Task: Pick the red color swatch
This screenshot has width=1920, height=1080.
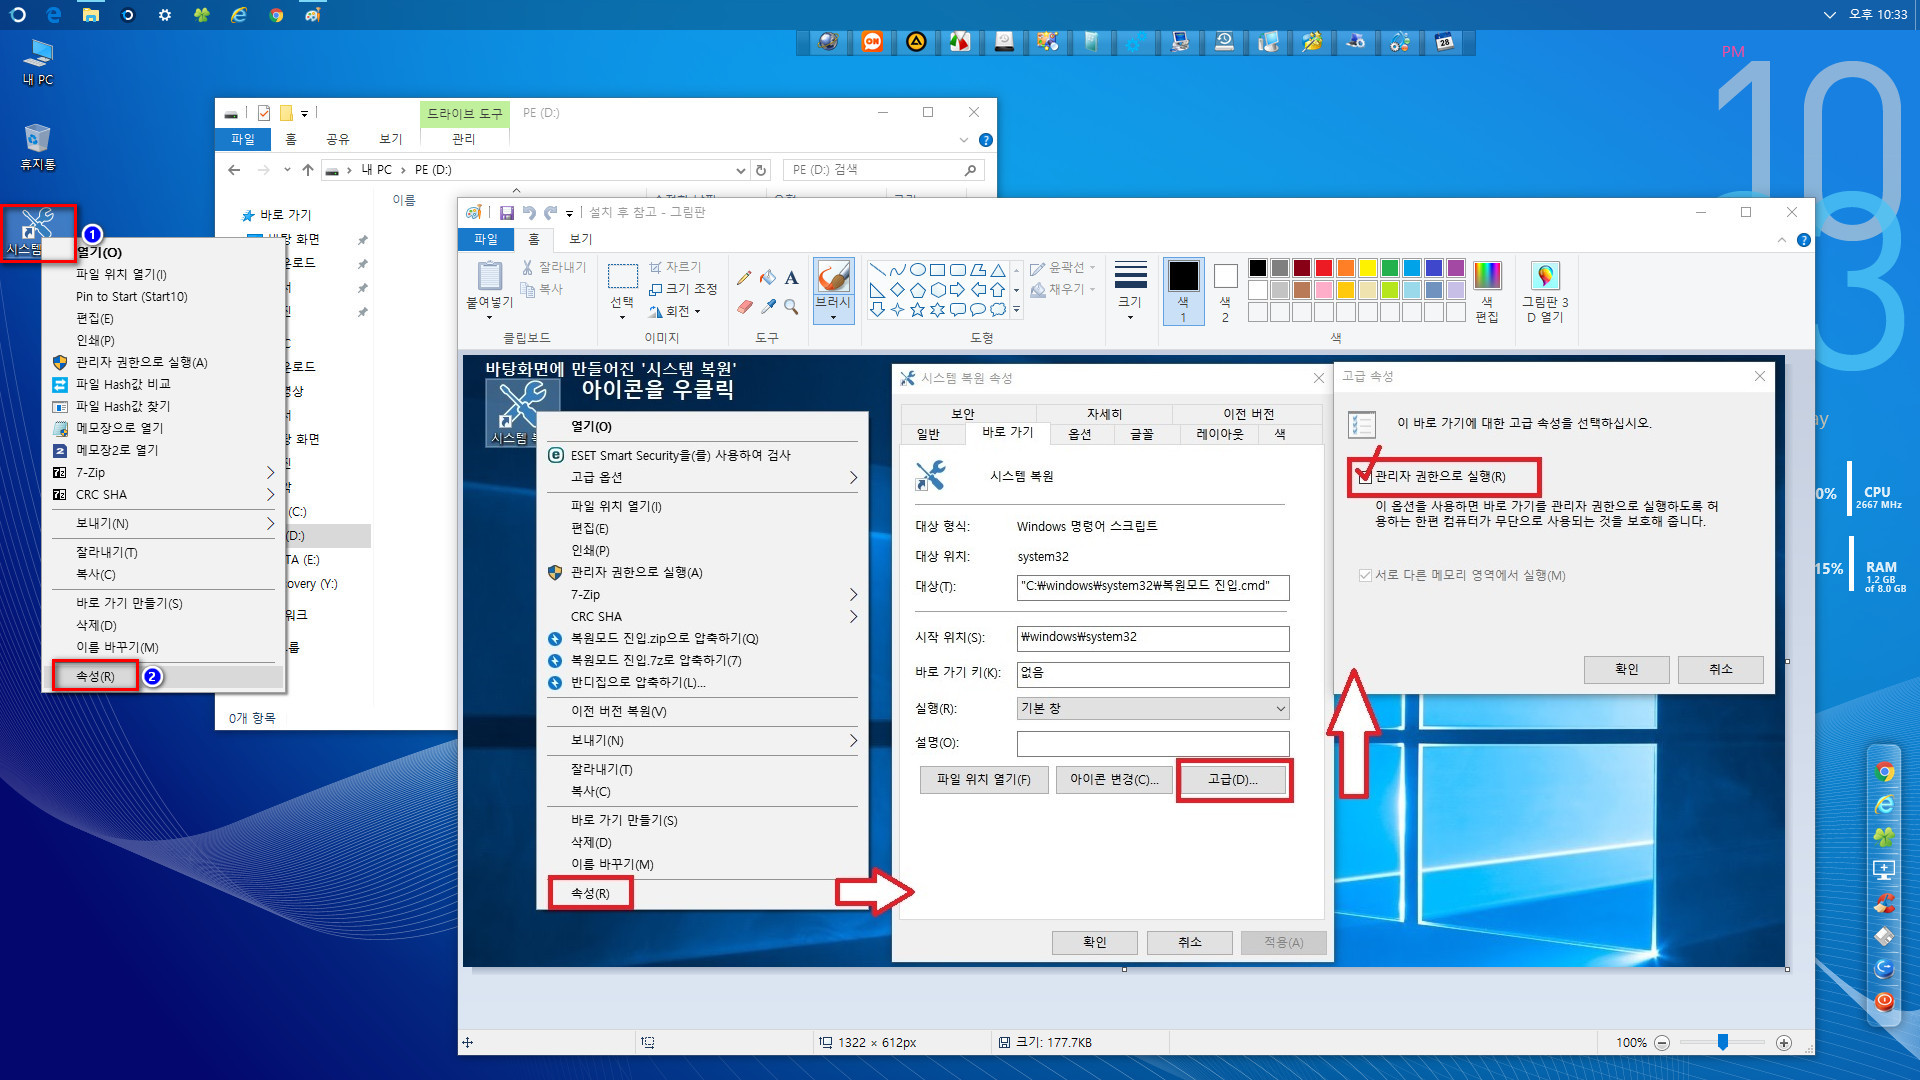Action: 1323,268
